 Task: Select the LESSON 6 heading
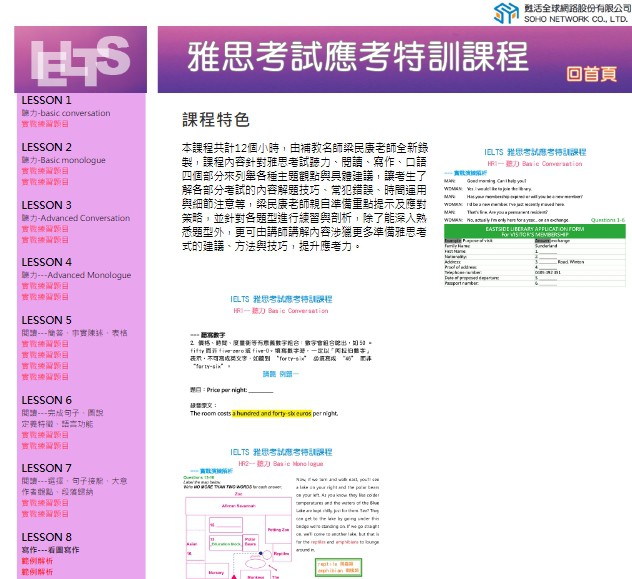pyautogui.click(x=47, y=400)
